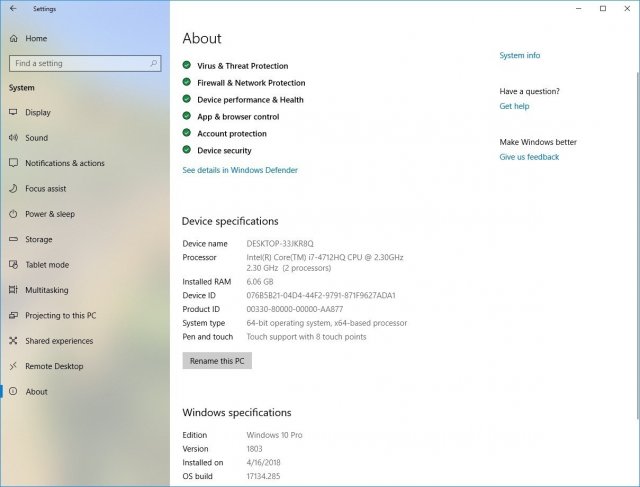The width and height of the screenshot is (640, 487).
Task: Click the vertical scrollbar on the right
Action: [638, 245]
